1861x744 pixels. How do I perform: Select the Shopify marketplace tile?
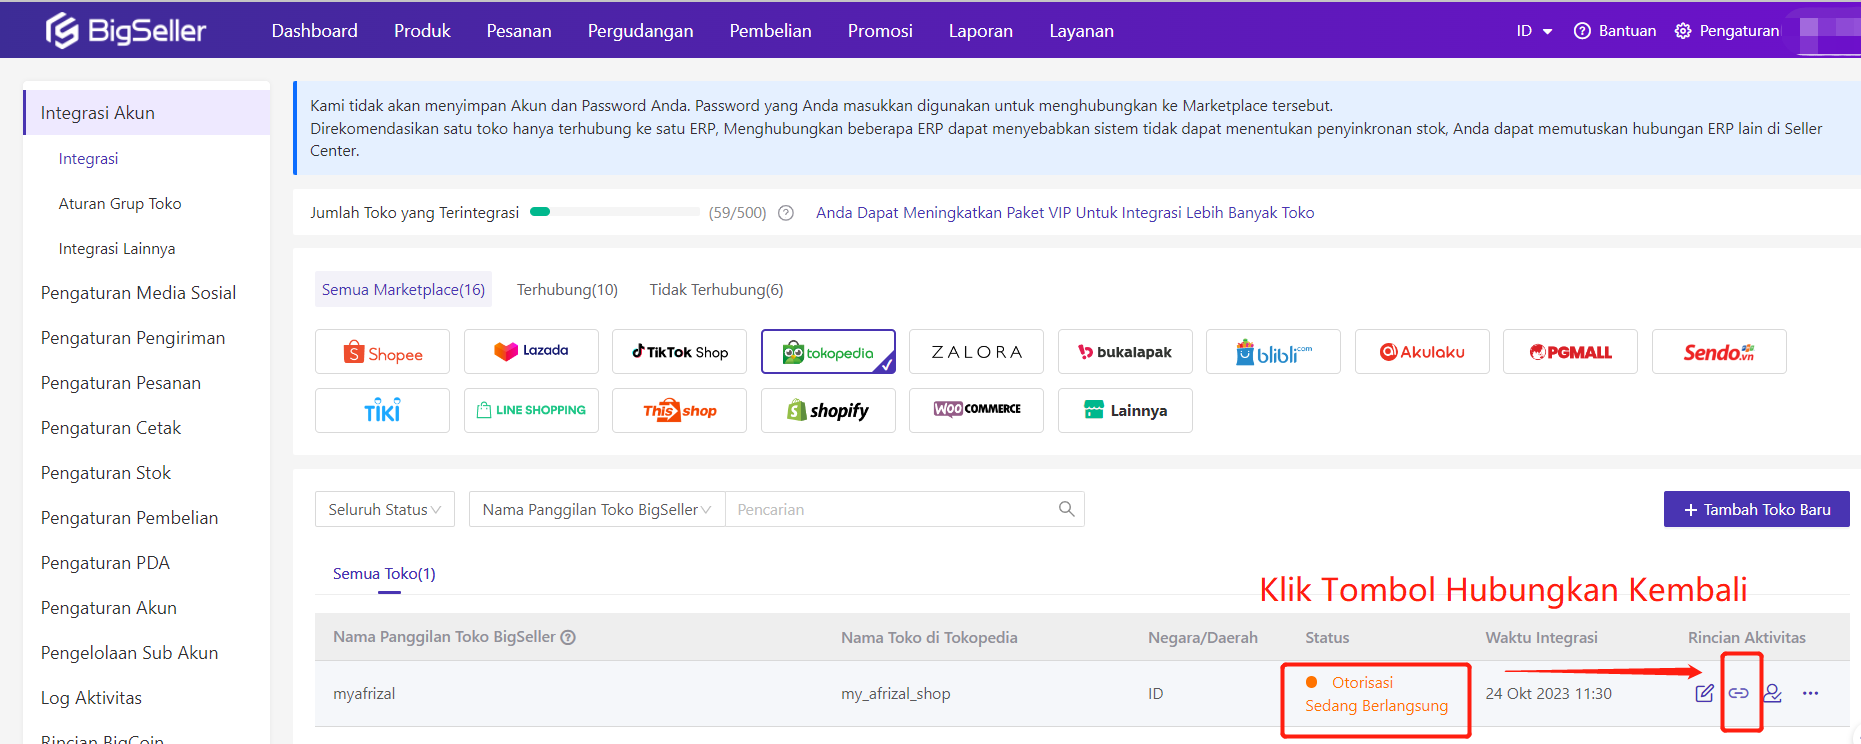828,411
